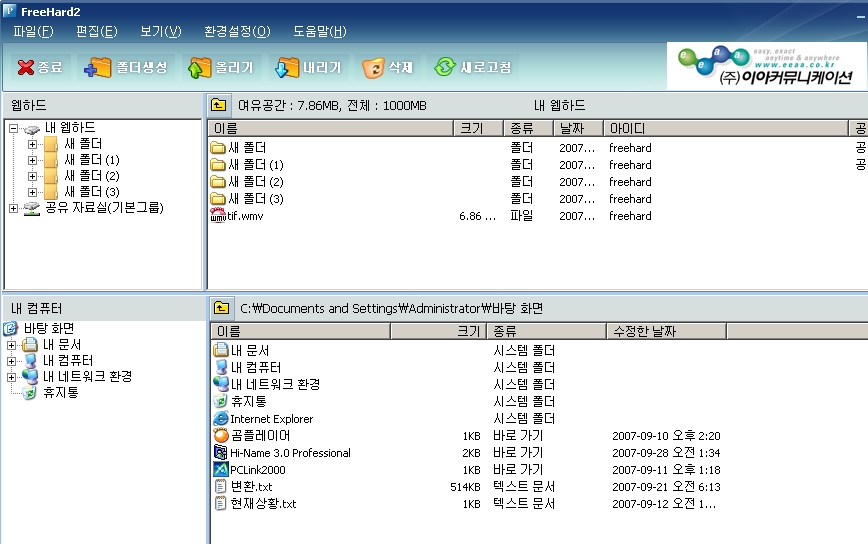868x544 pixels.
Task: Expand 내 네트워크 환경 tree node
Action: click(x=12, y=377)
